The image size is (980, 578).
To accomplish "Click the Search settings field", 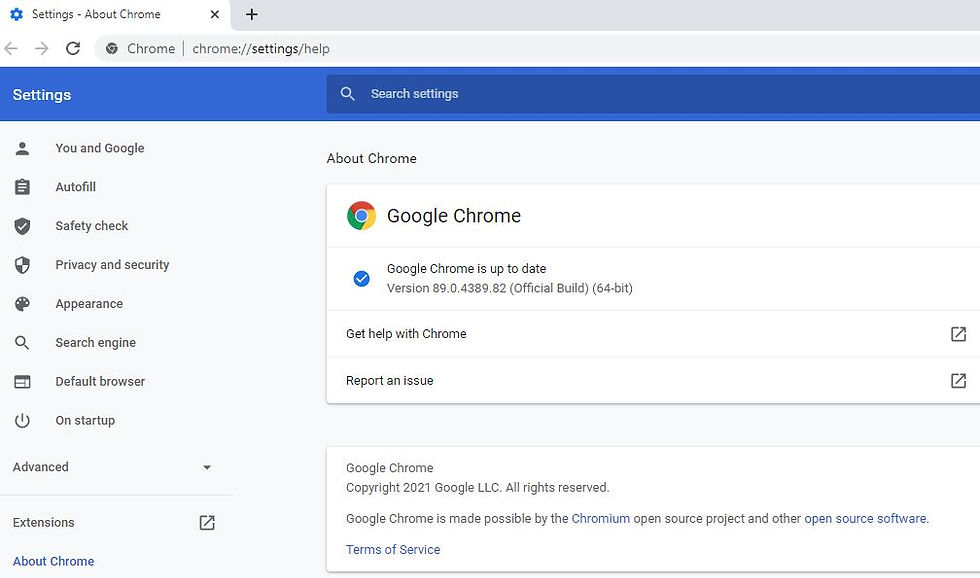I will pos(653,94).
